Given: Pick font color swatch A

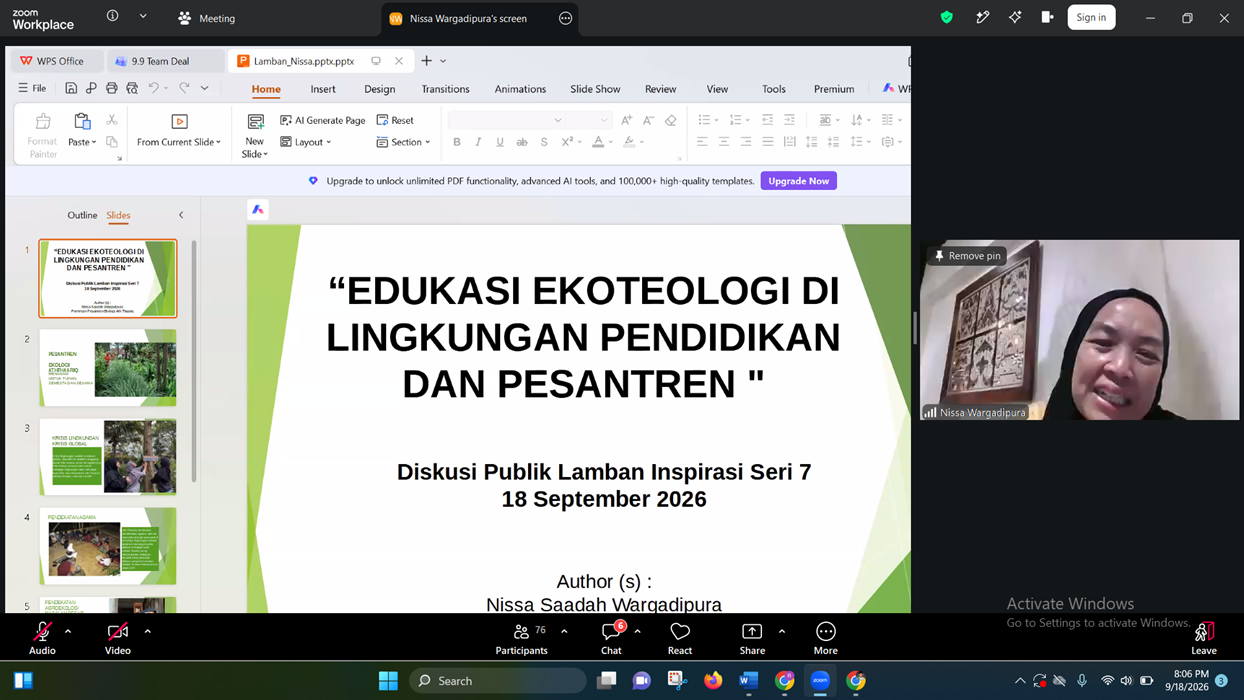Looking at the screenshot, I should [598, 142].
